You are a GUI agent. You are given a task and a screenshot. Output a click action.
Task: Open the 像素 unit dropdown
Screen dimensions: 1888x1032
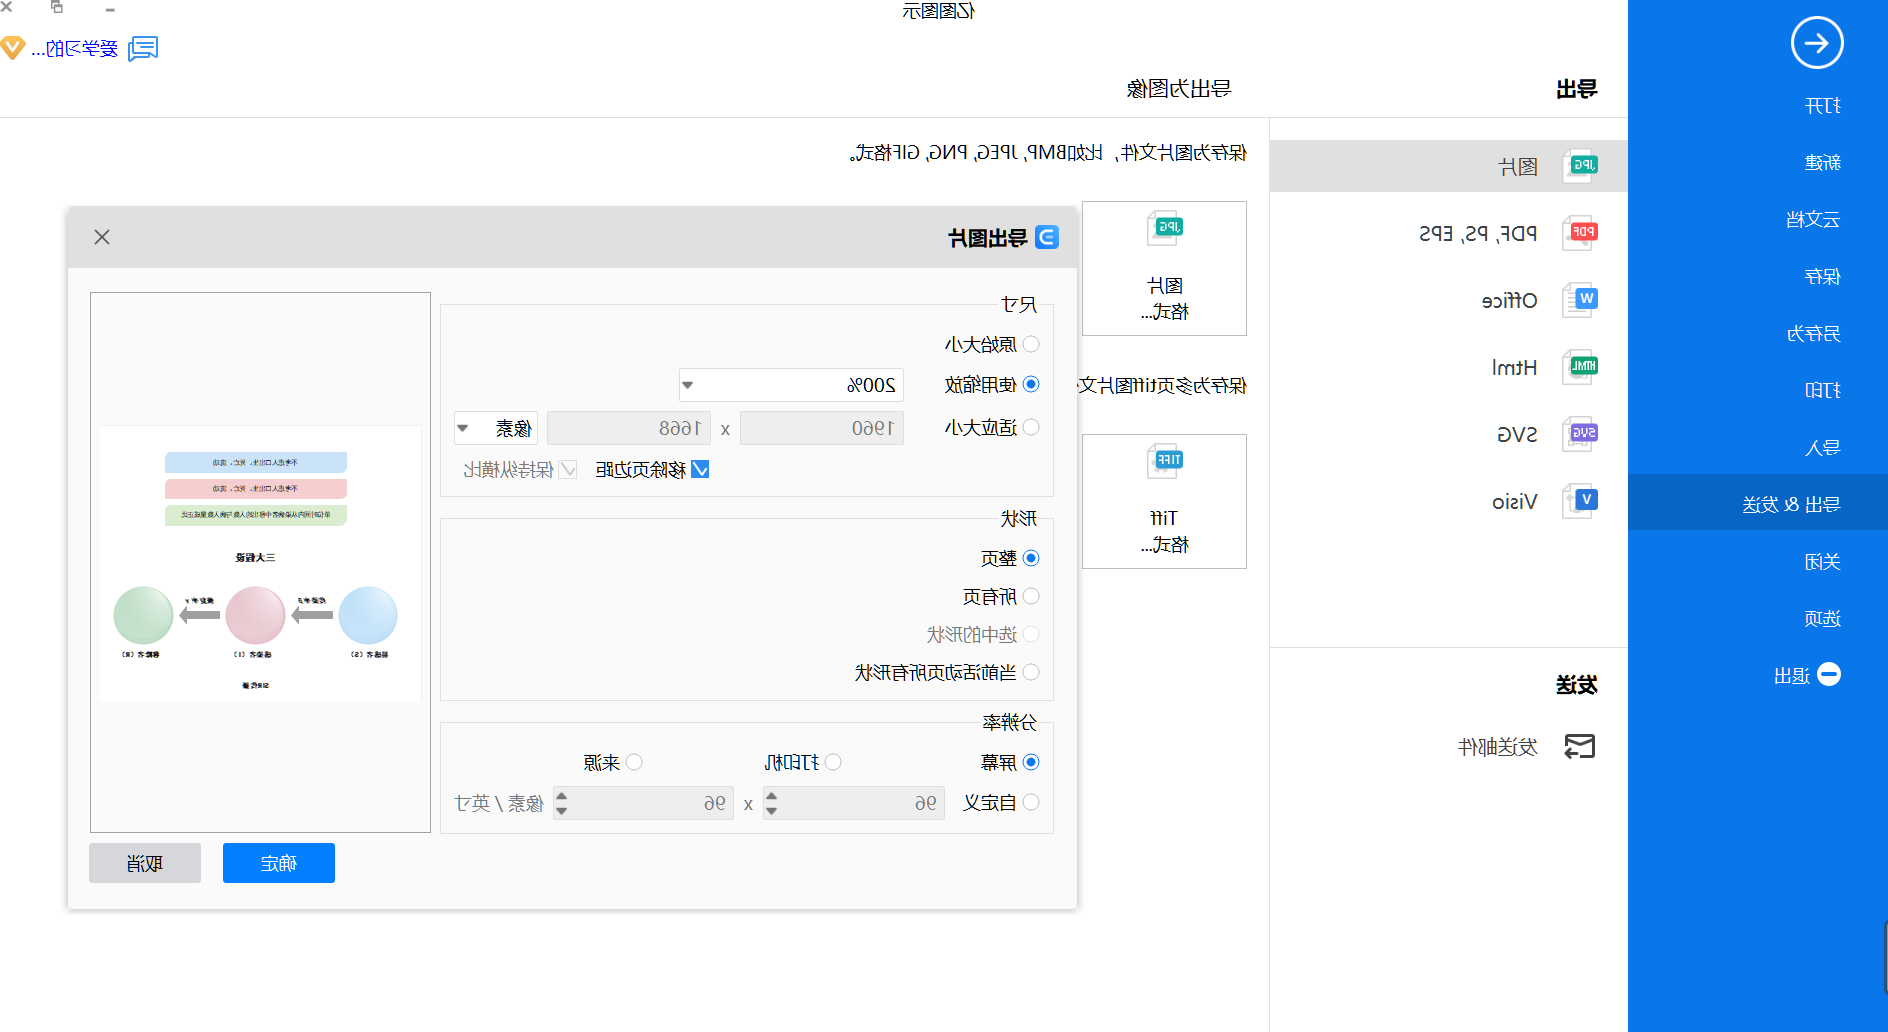point(496,428)
